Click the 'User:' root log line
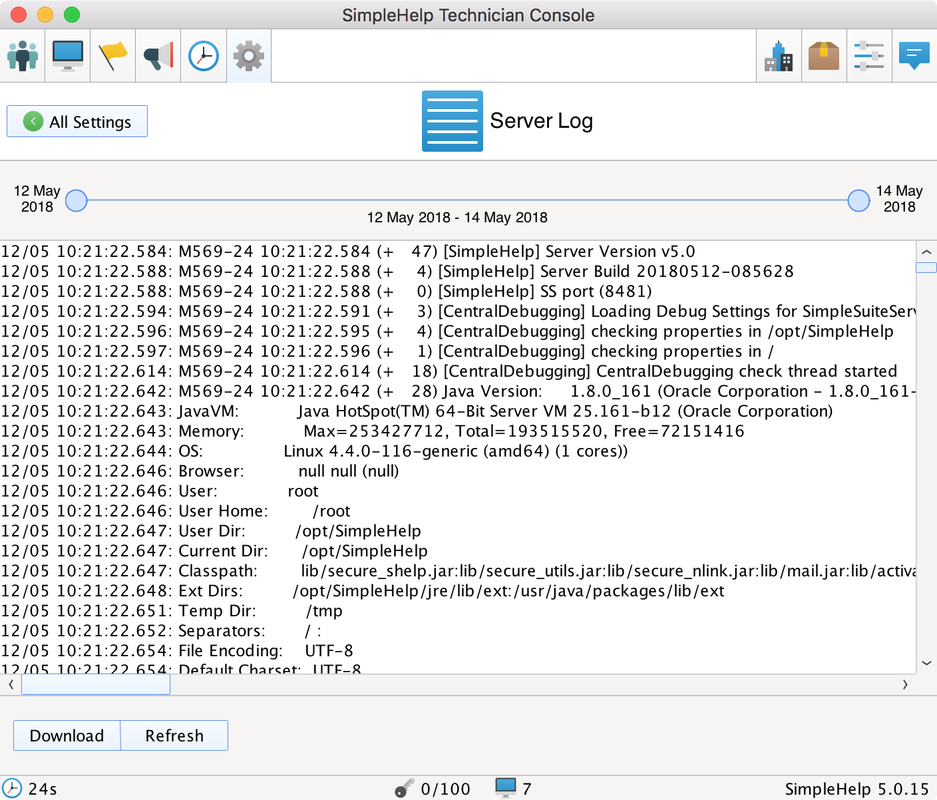 (x=160, y=491)
